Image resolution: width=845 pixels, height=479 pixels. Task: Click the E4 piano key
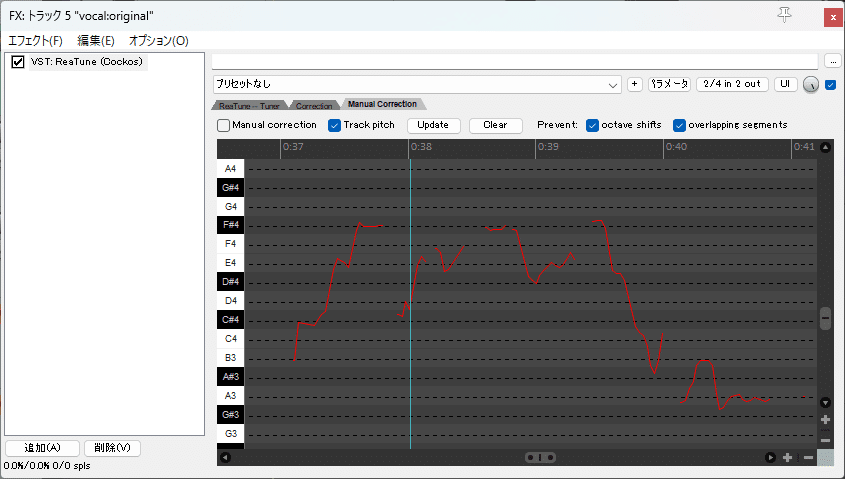(230, 262)
